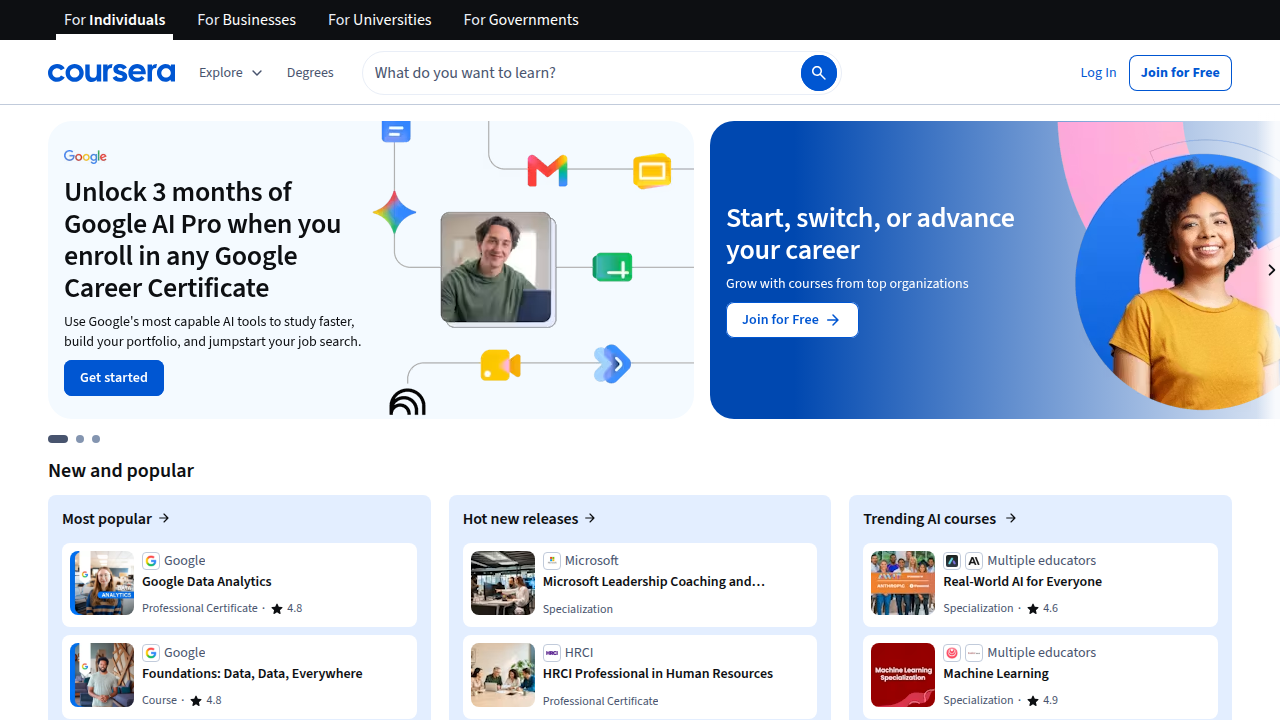Click the Machine Learning course title
The height and width of the screenshot is (720, 1280).
click(996, 674)
